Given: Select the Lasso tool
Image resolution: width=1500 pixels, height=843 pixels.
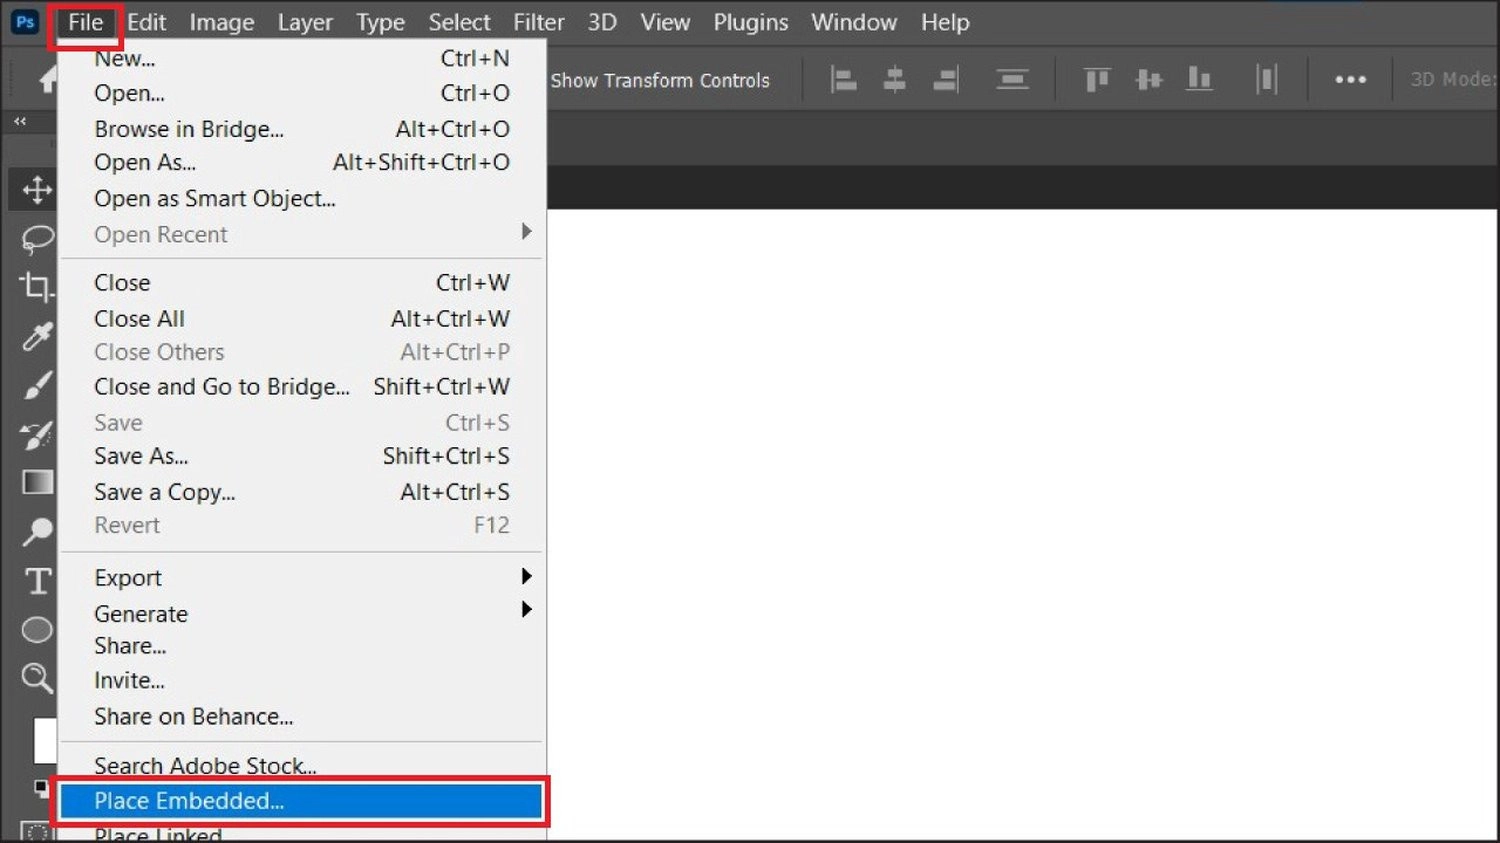Looking at the screenshot, I should pyautogui.click(x=37, y=238).
